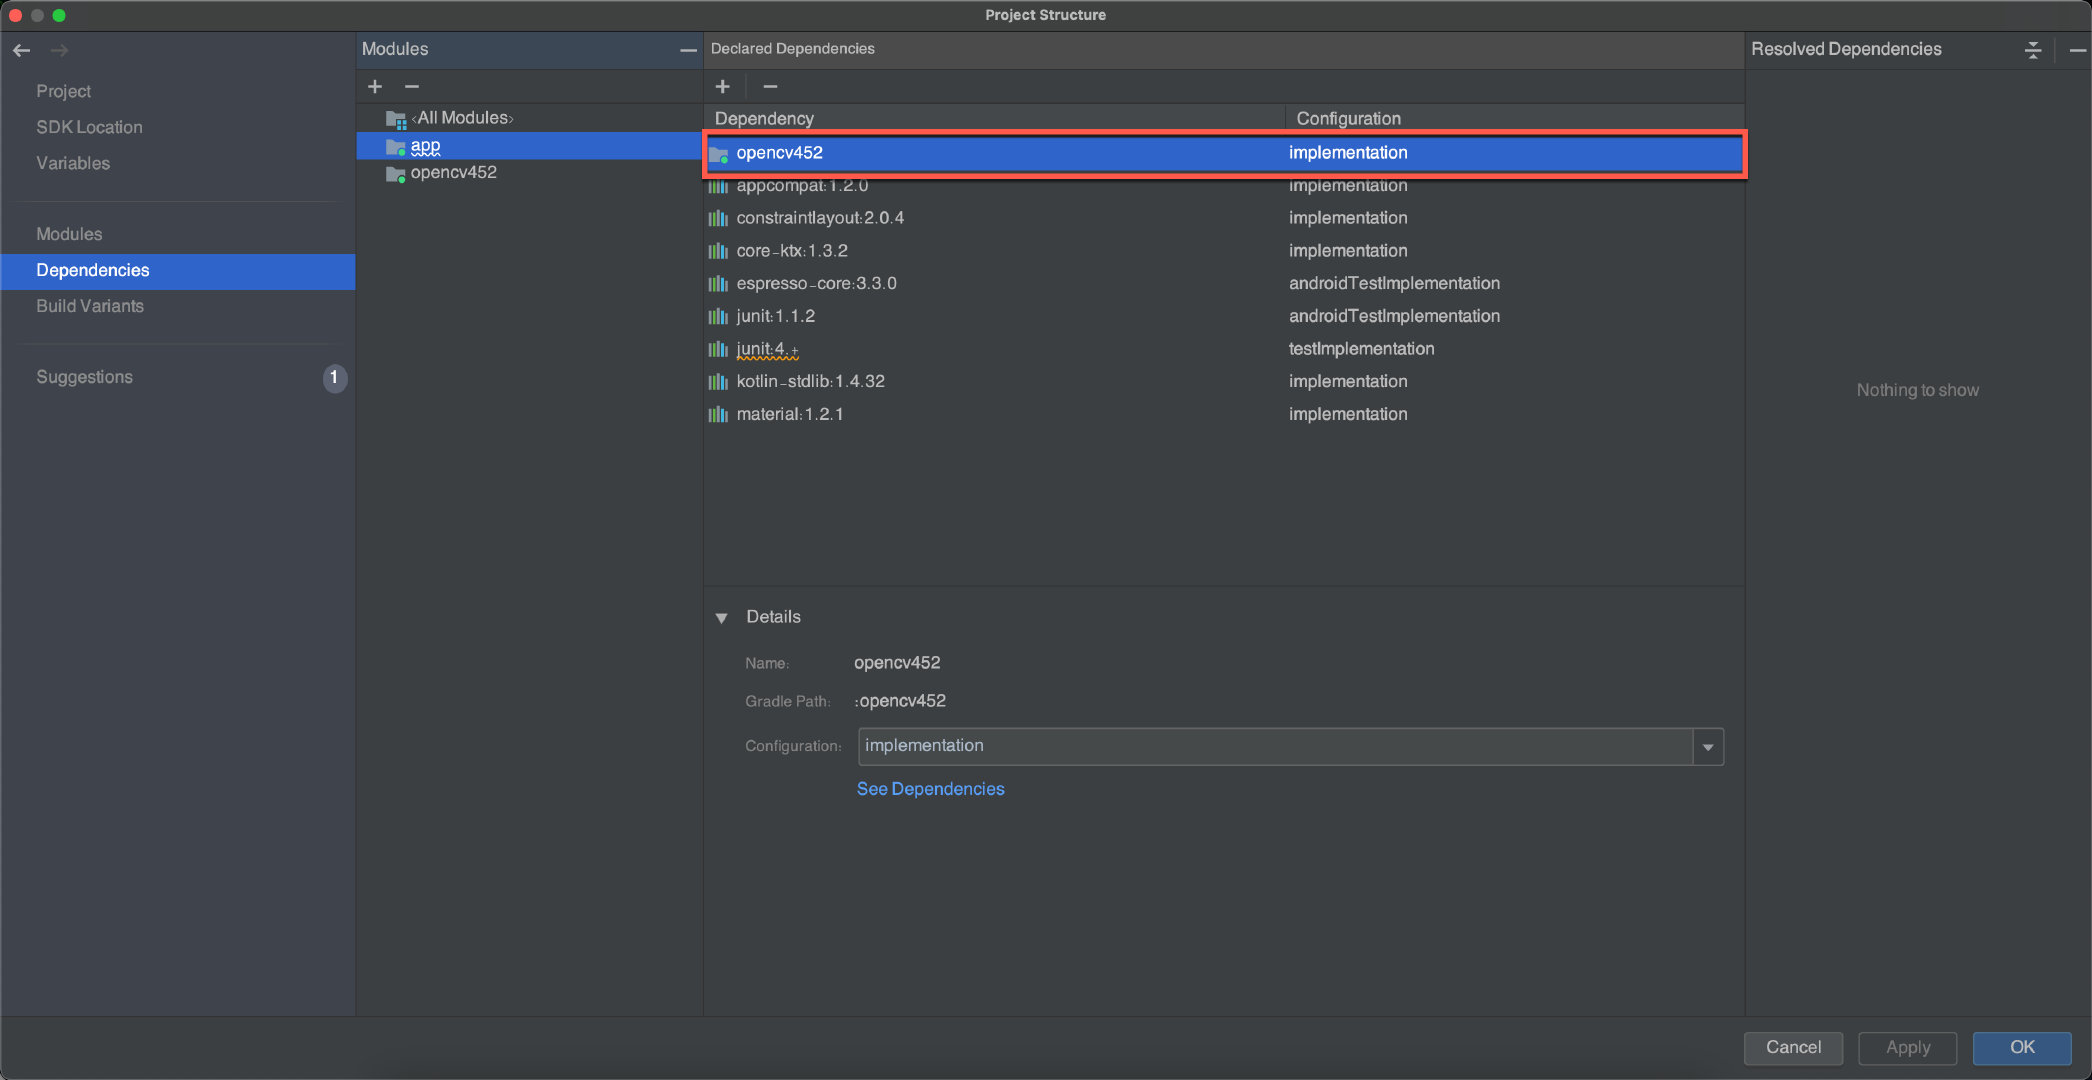Minimize the Modules panel
Viewport: 2092px width, 1080px height.
click(688, 50)
